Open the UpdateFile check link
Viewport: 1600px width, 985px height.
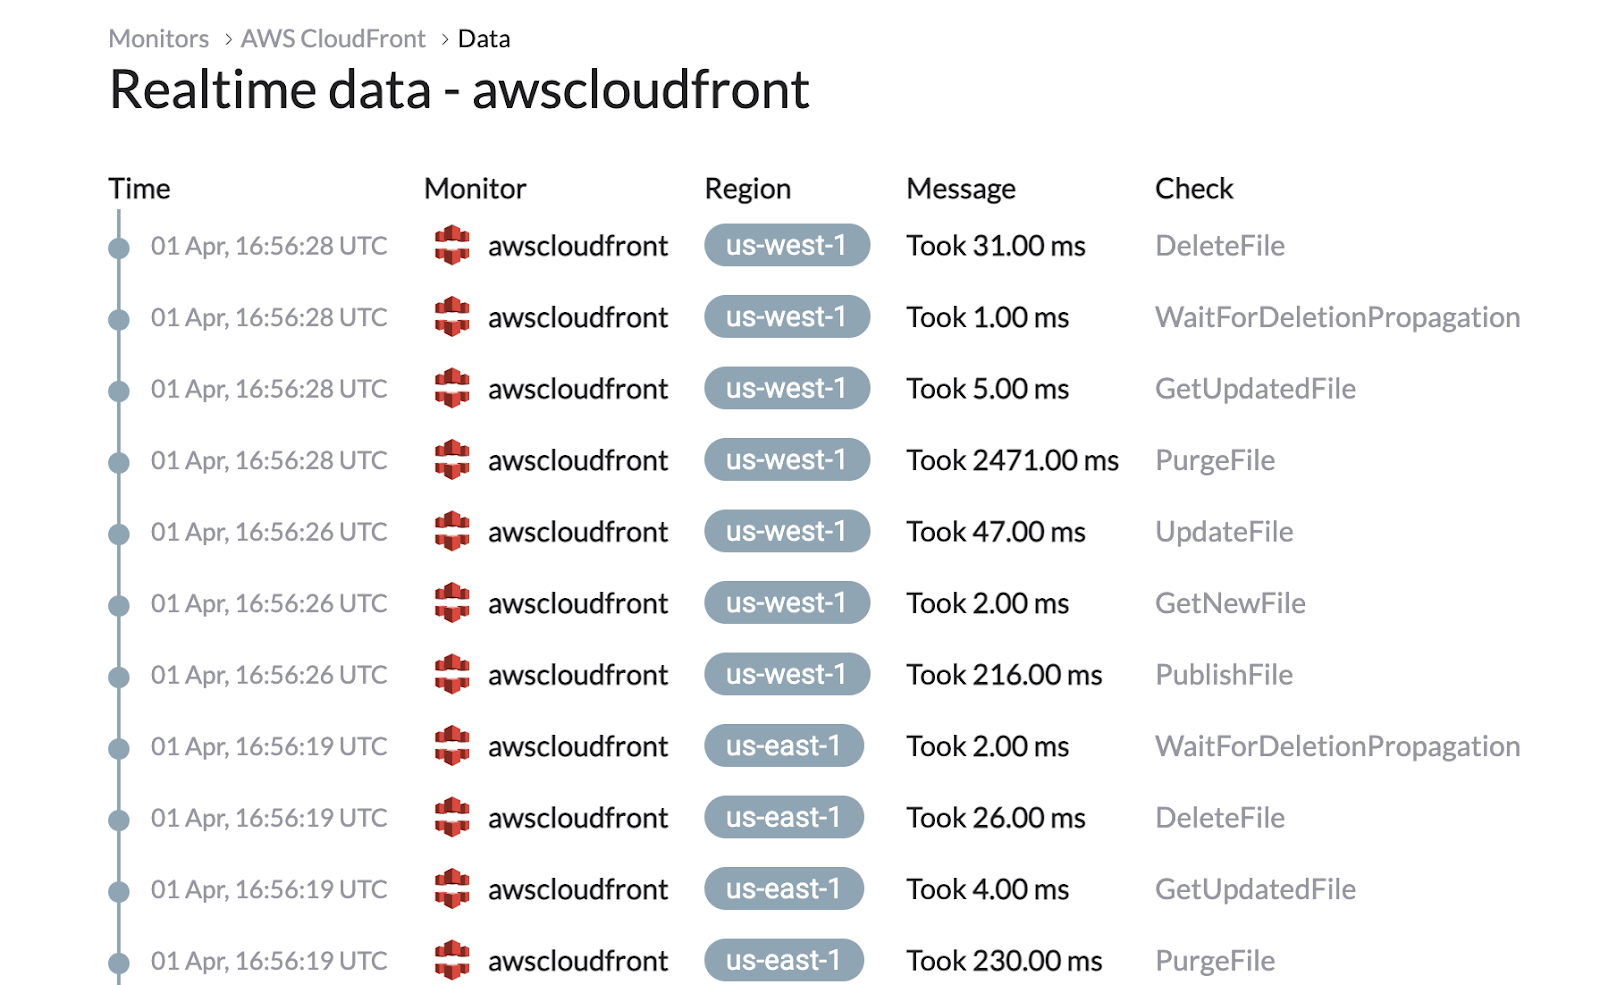[x=1224, y=531]
